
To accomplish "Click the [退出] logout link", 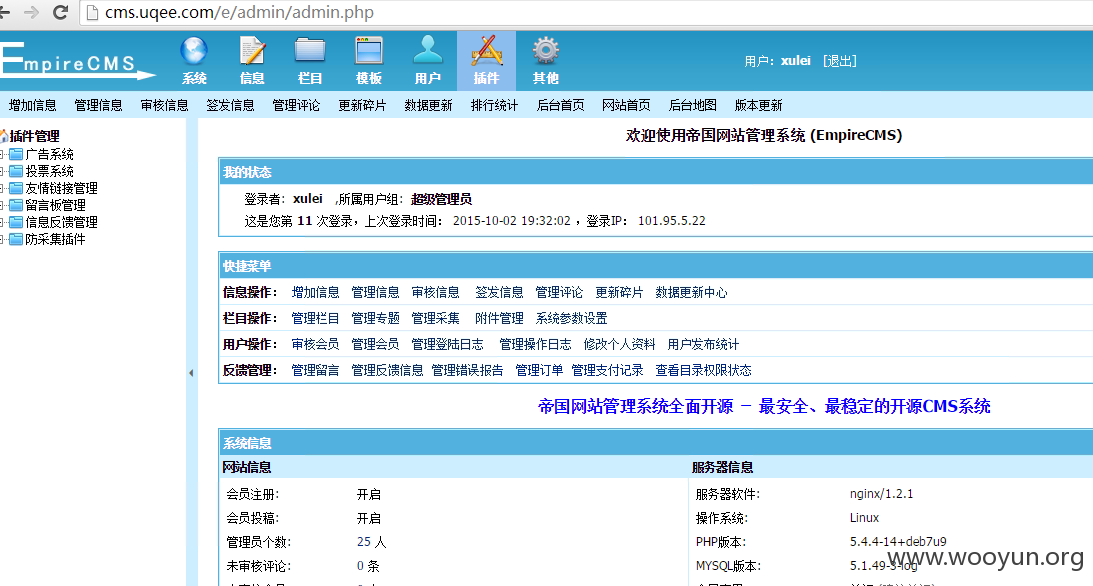I will [x=839, y=61].
